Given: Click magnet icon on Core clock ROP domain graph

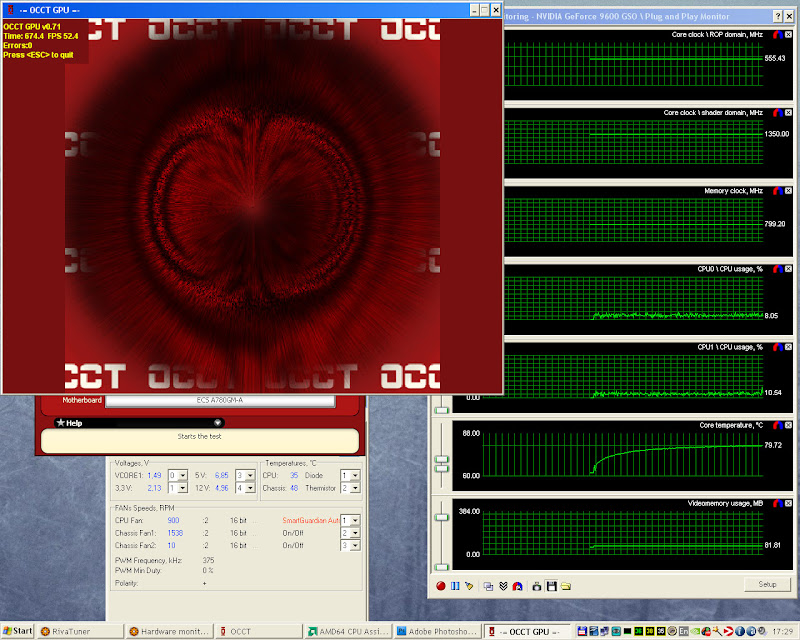Looking at the screenshot, I should pyautogui.click(x=778, y=35).
